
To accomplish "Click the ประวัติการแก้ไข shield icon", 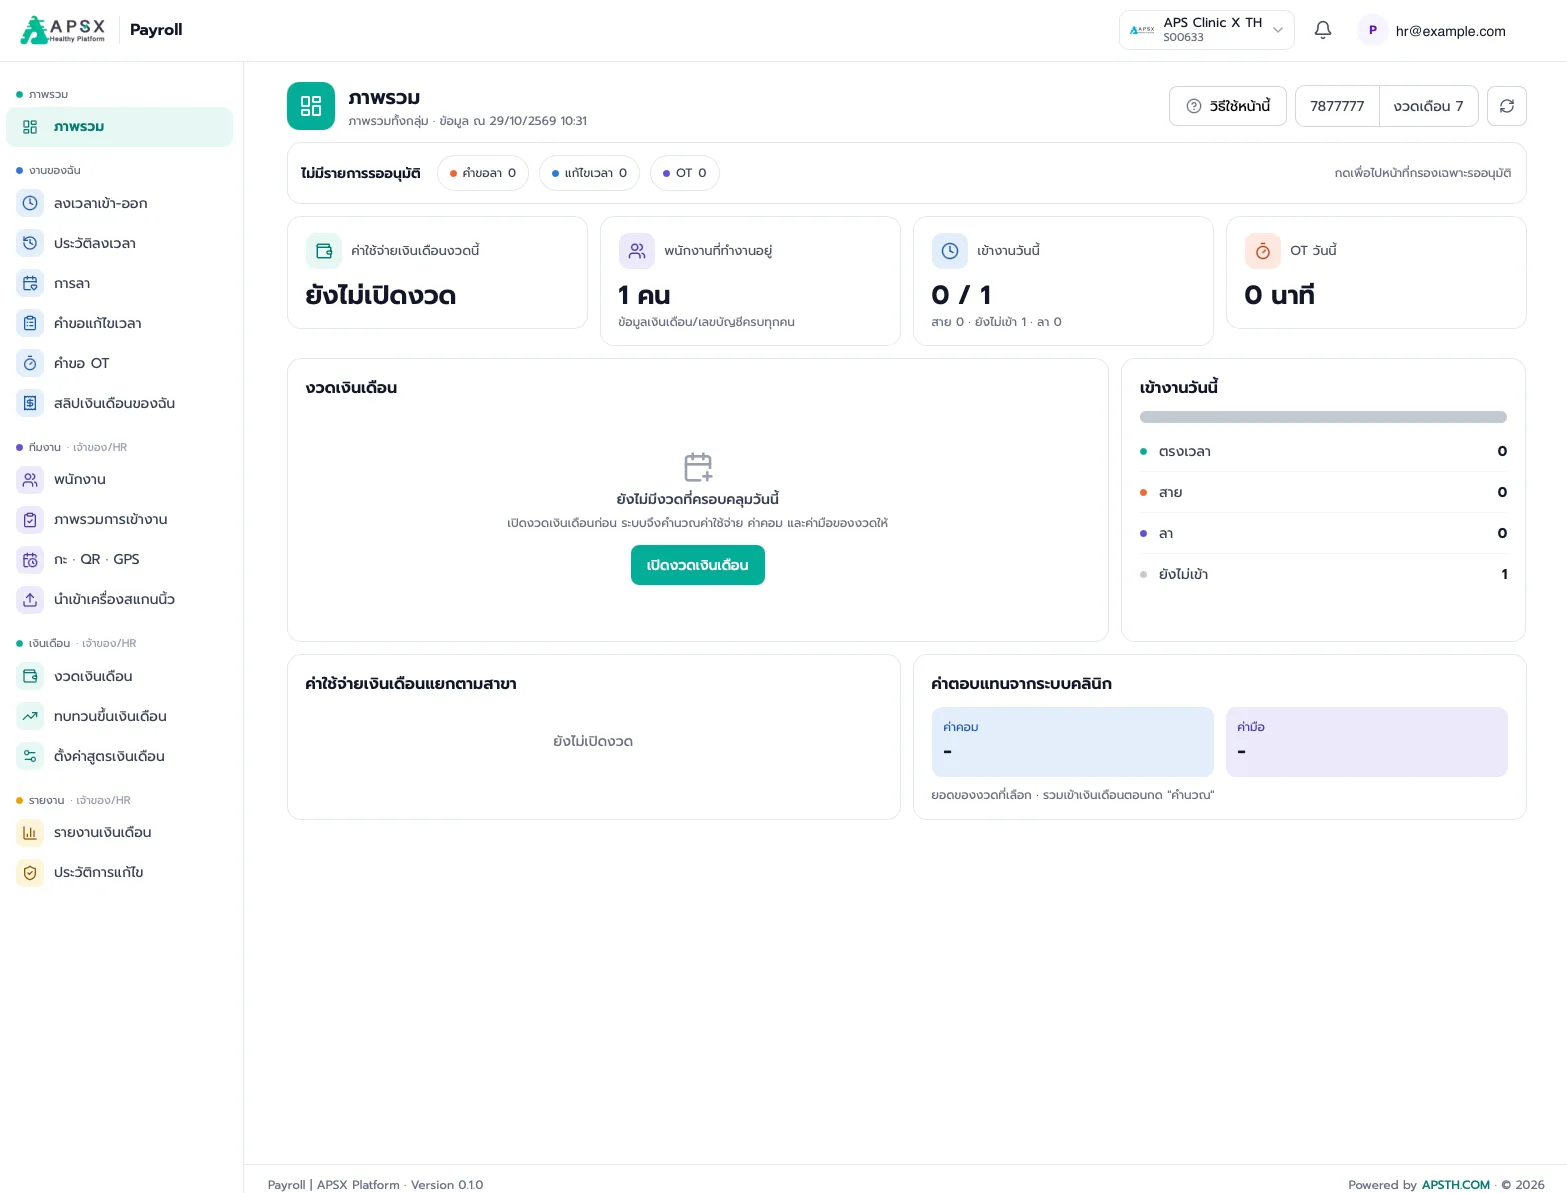I will (30, 872).
